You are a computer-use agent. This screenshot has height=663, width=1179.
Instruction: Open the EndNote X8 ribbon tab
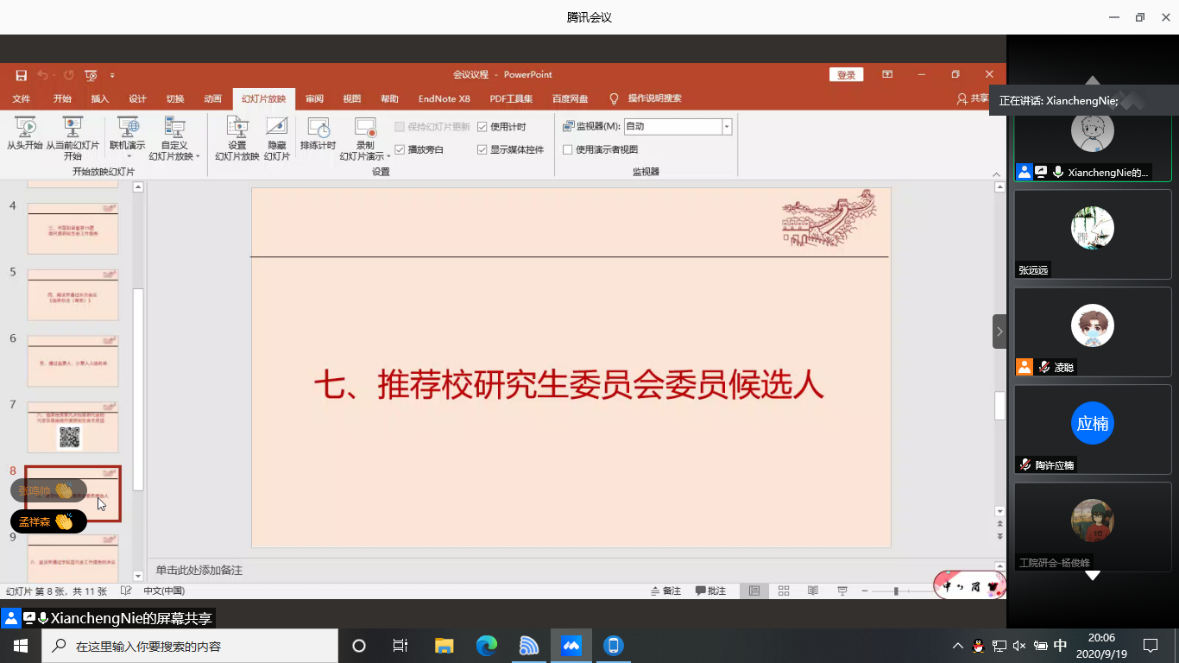443,99
